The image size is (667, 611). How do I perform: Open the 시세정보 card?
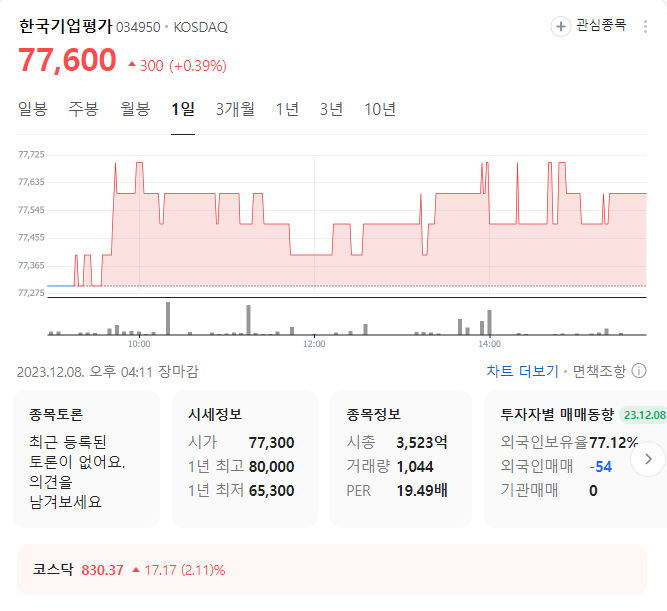245,459
